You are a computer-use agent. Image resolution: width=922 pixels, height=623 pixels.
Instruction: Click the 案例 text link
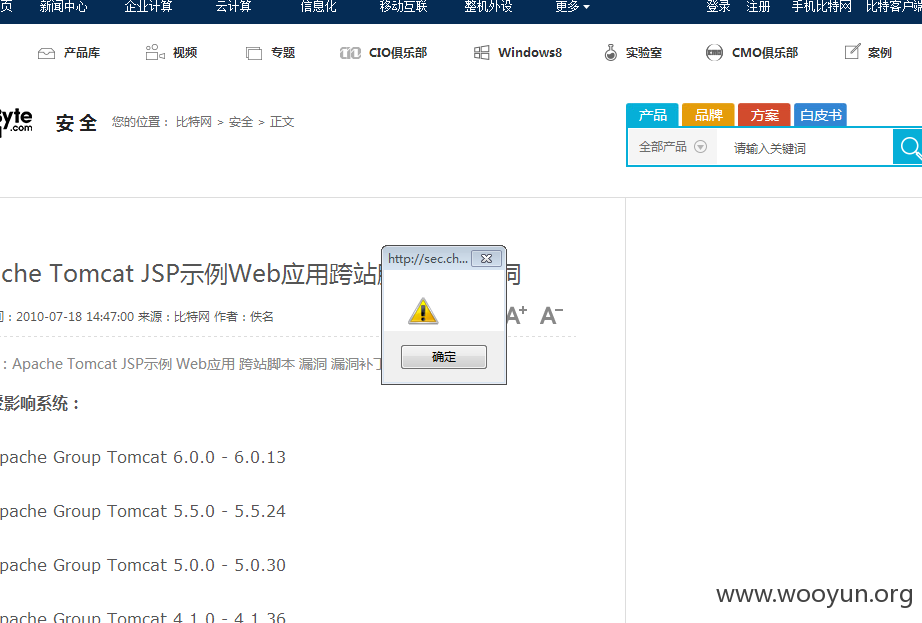point(880,53)
